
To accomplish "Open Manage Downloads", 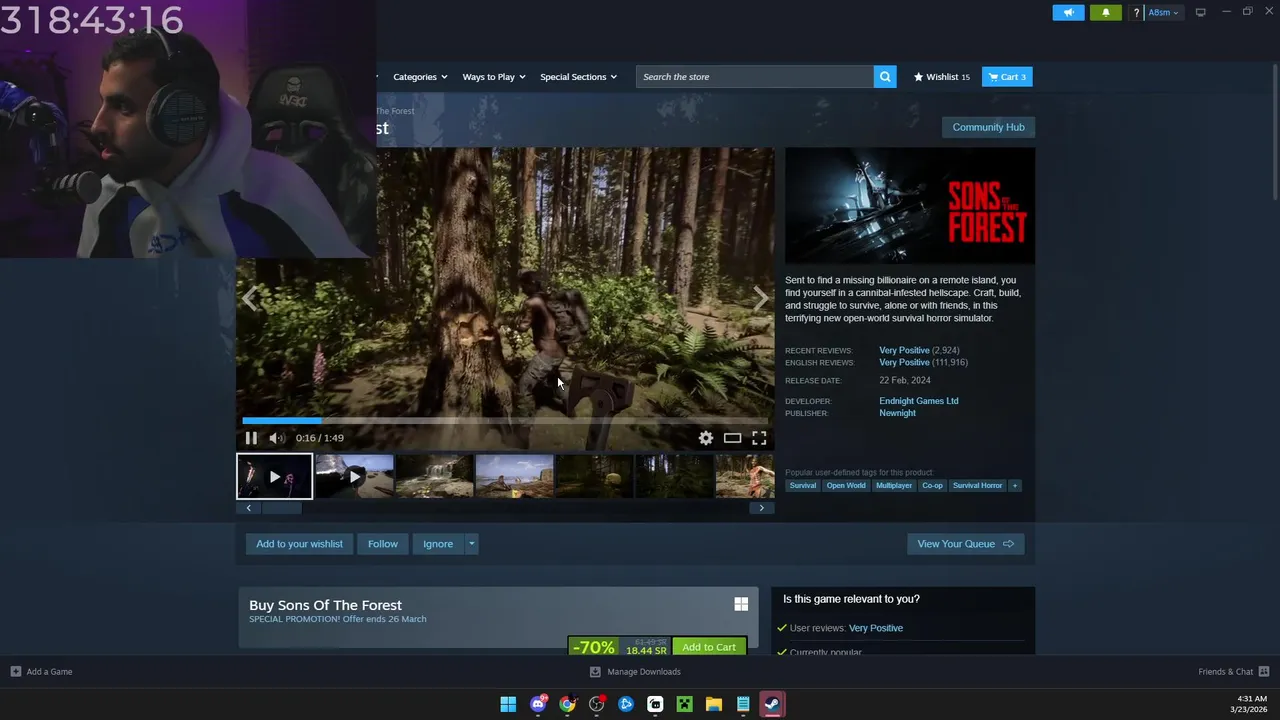I will (635, 672).
